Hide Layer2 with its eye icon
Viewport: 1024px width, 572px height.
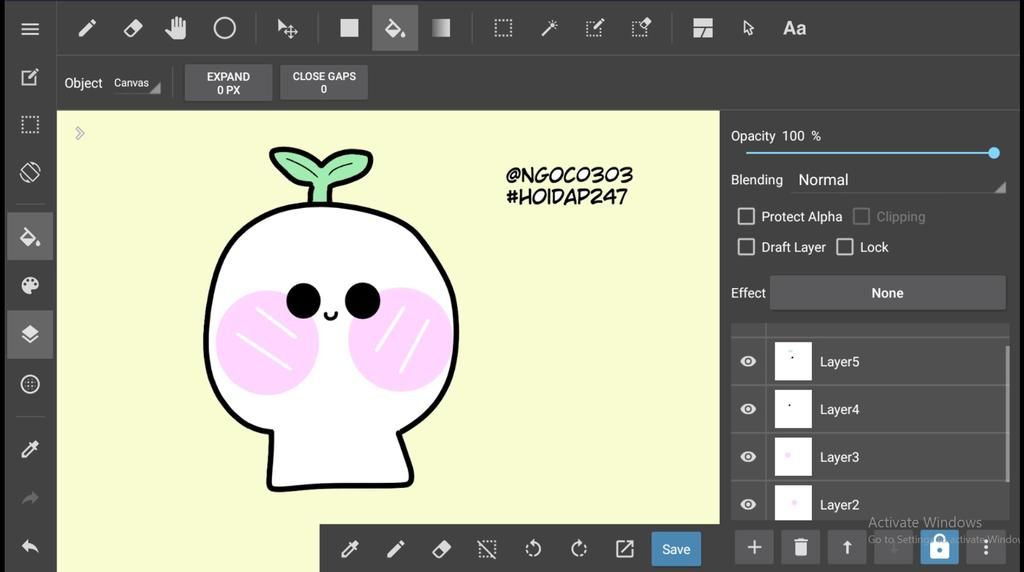click(x=748, y=504)
